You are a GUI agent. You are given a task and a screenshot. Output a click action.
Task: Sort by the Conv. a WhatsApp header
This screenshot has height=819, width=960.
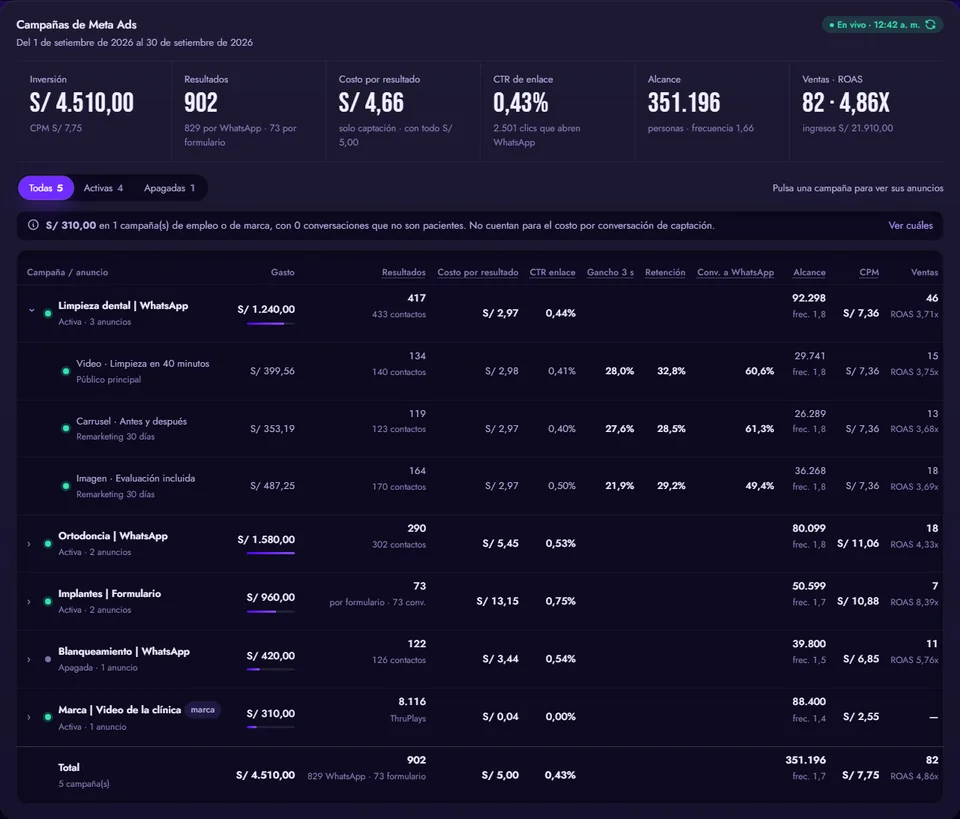tap(735, 272)
